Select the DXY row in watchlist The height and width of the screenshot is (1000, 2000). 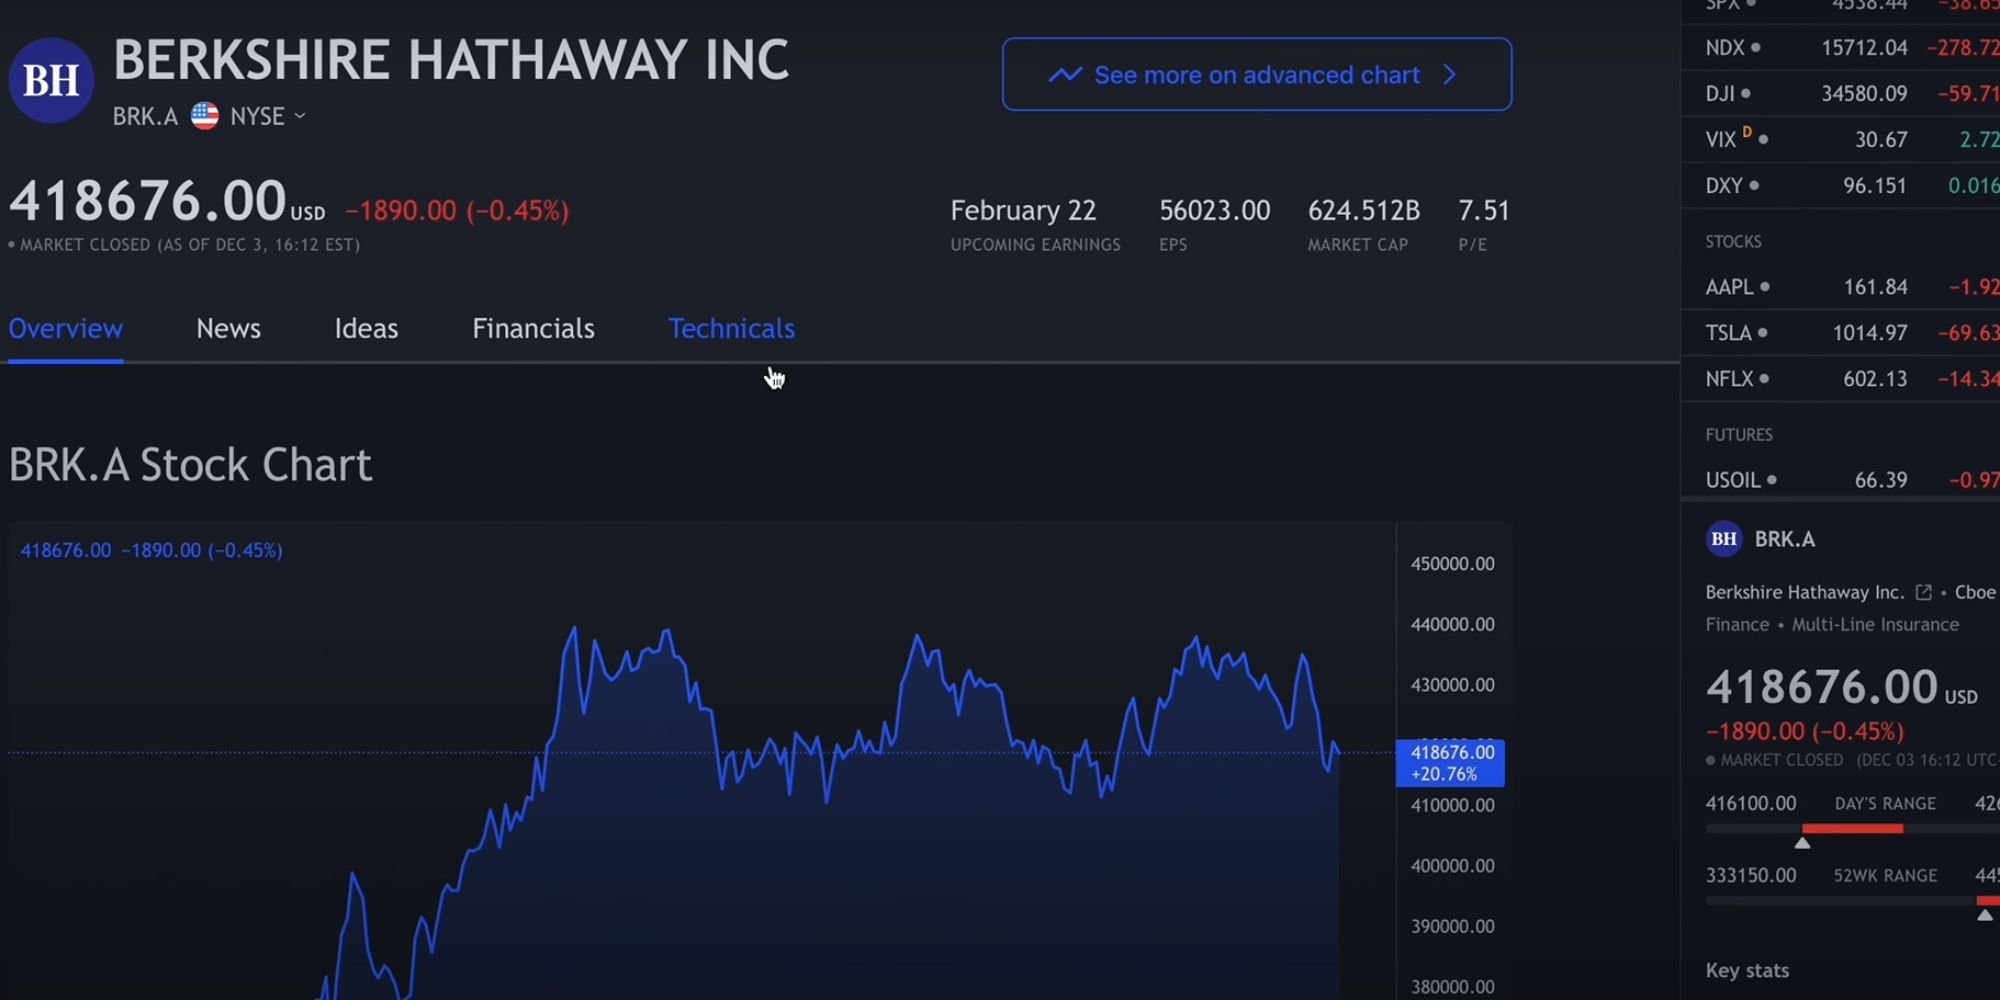tap(1841, 185)
